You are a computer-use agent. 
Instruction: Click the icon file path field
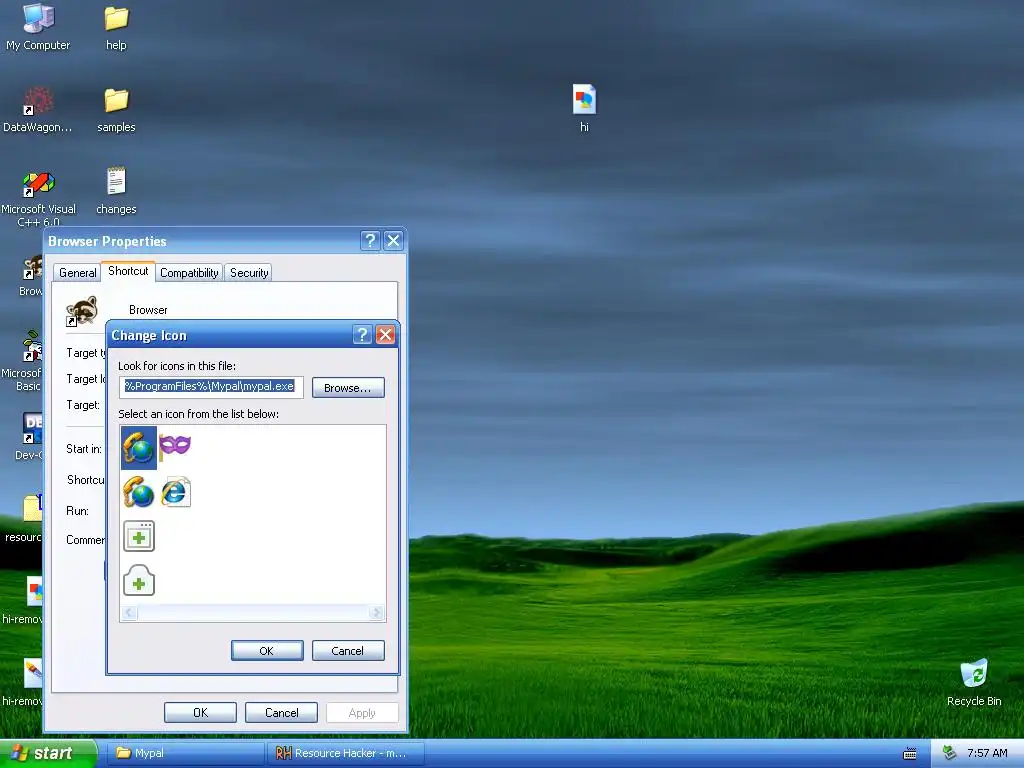(211, 387)
